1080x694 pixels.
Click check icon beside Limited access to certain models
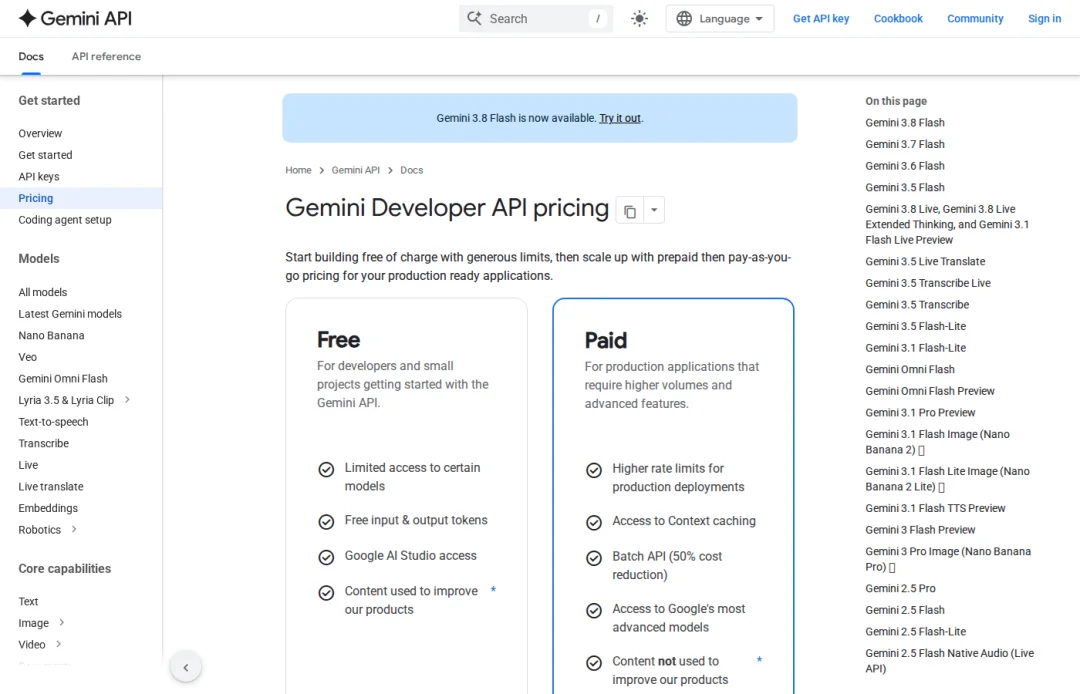[326, 470]
